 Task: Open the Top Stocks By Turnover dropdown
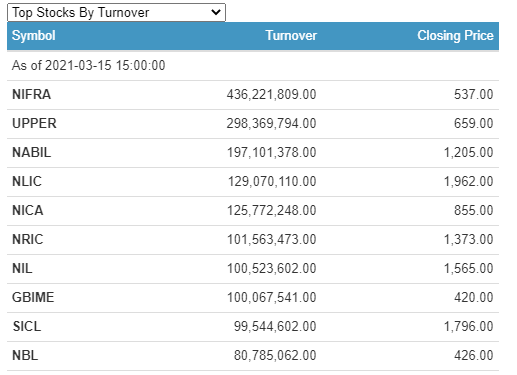116,13
